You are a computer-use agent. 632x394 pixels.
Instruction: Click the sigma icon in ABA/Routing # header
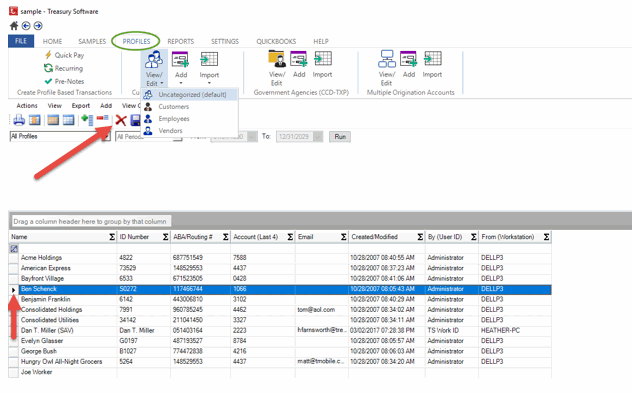(226, 237)
